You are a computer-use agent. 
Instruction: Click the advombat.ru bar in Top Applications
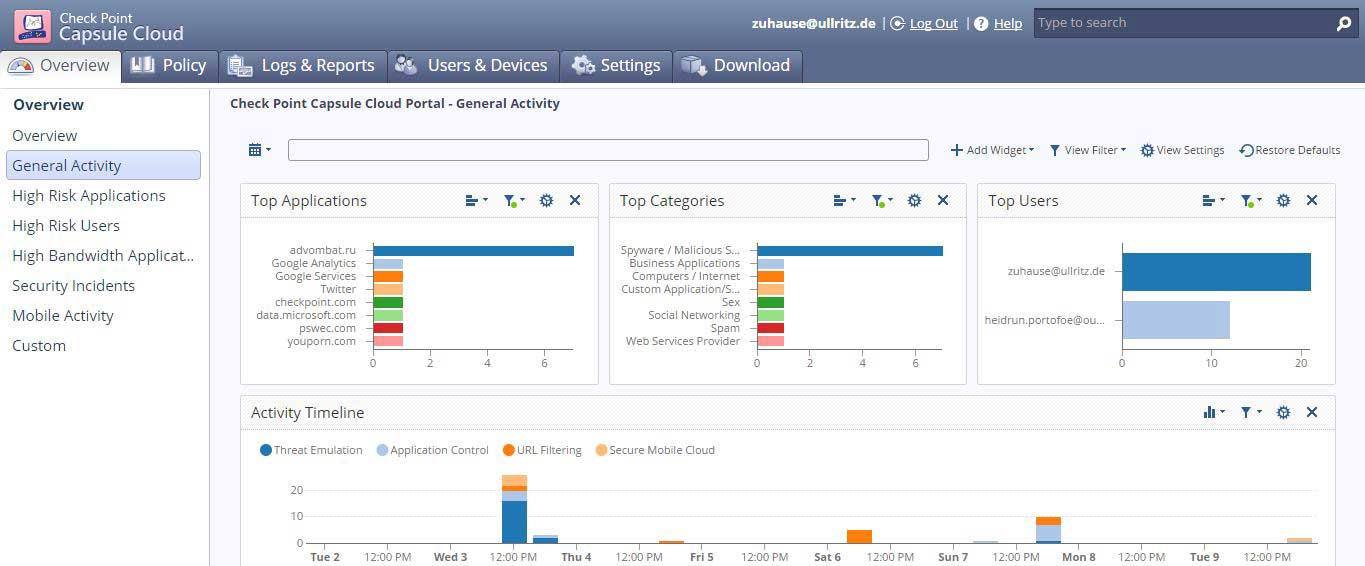click(473, 251)
